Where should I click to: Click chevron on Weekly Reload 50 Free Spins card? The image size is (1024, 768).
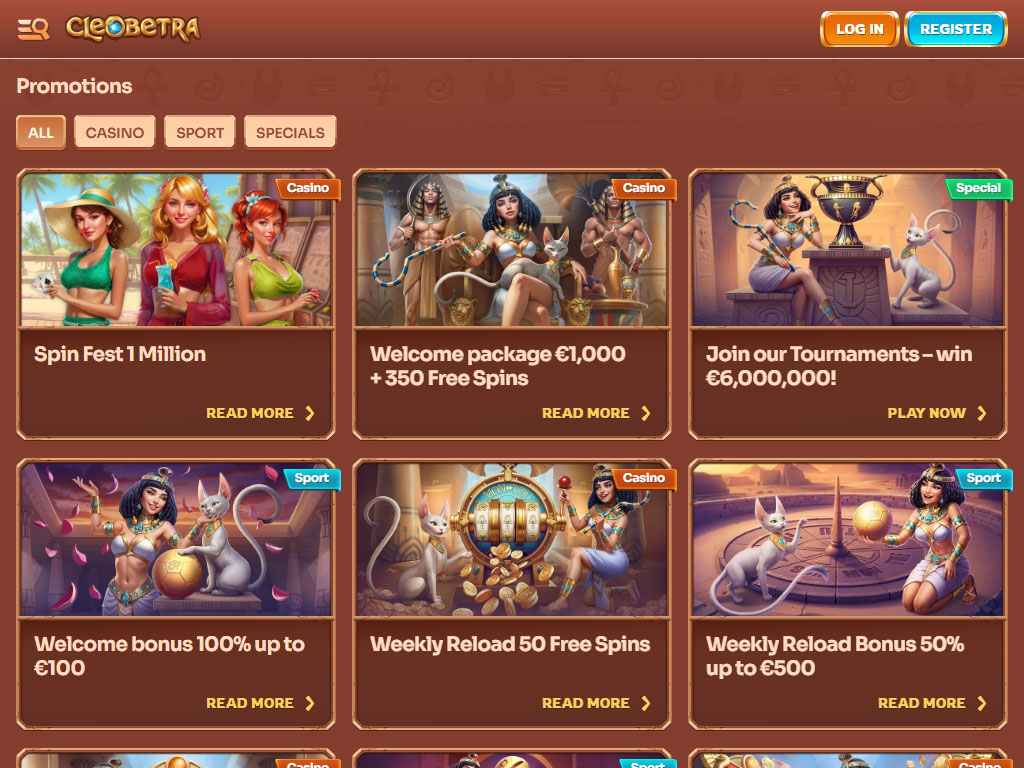tap(646, 703)
